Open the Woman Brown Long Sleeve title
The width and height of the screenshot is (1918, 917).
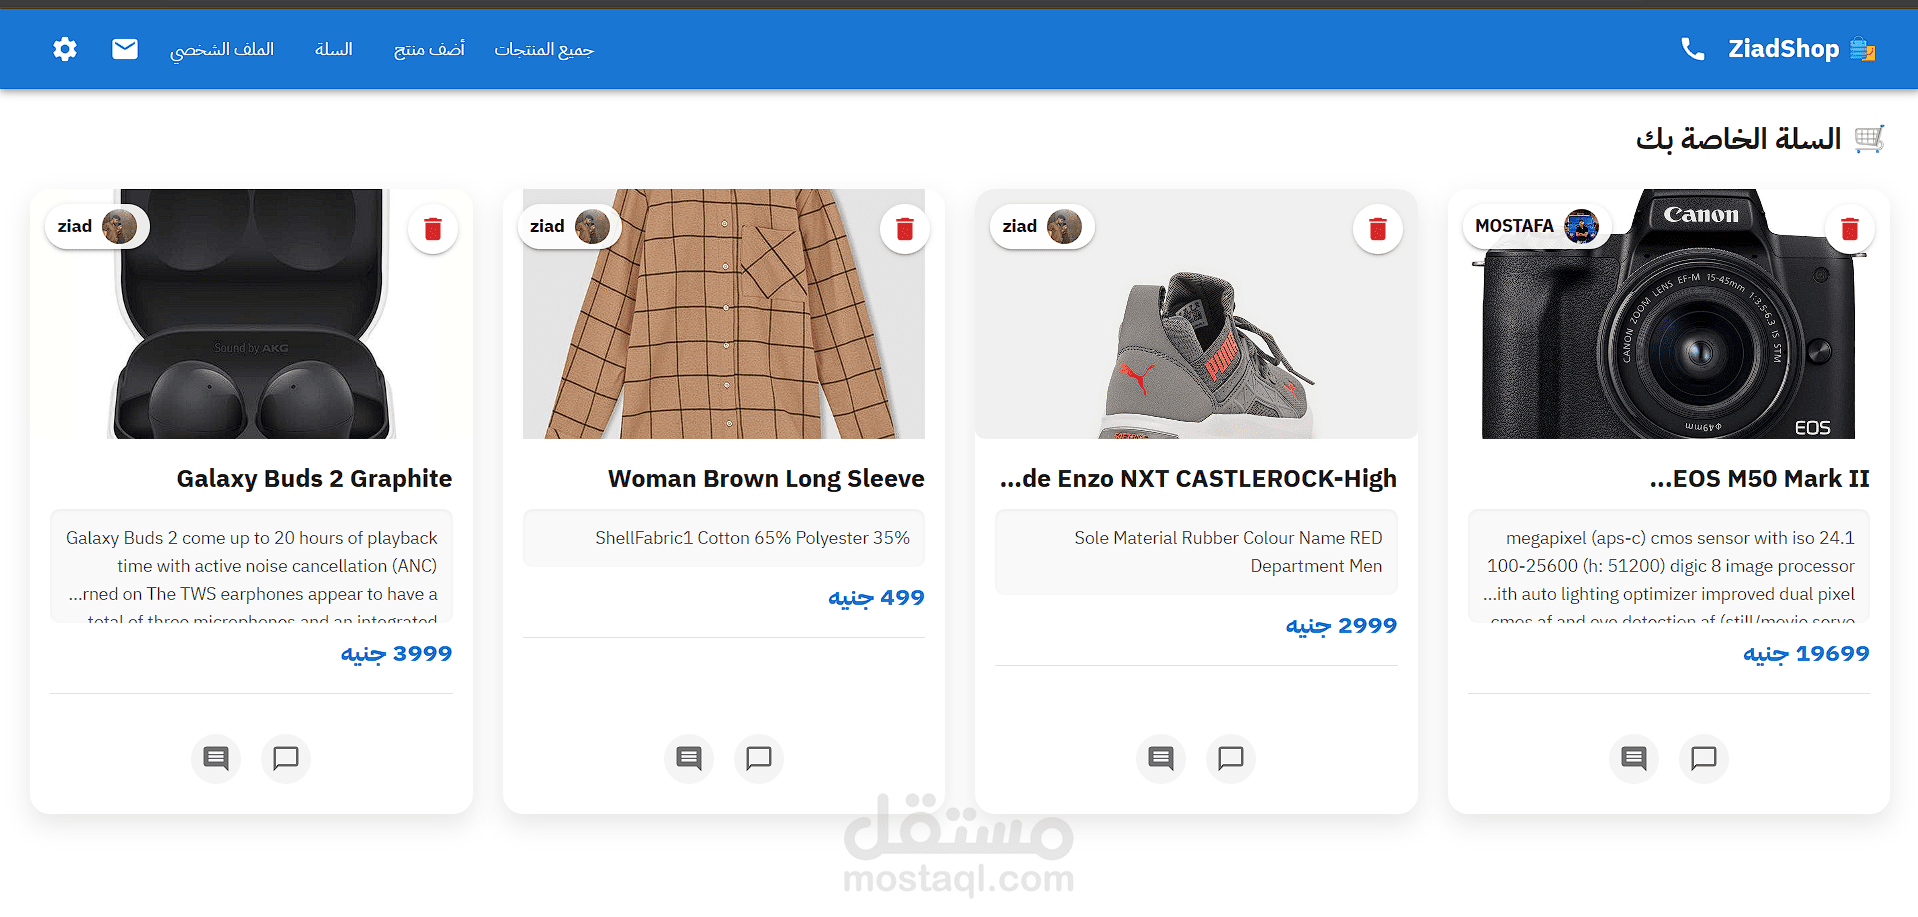coord(766,479)
